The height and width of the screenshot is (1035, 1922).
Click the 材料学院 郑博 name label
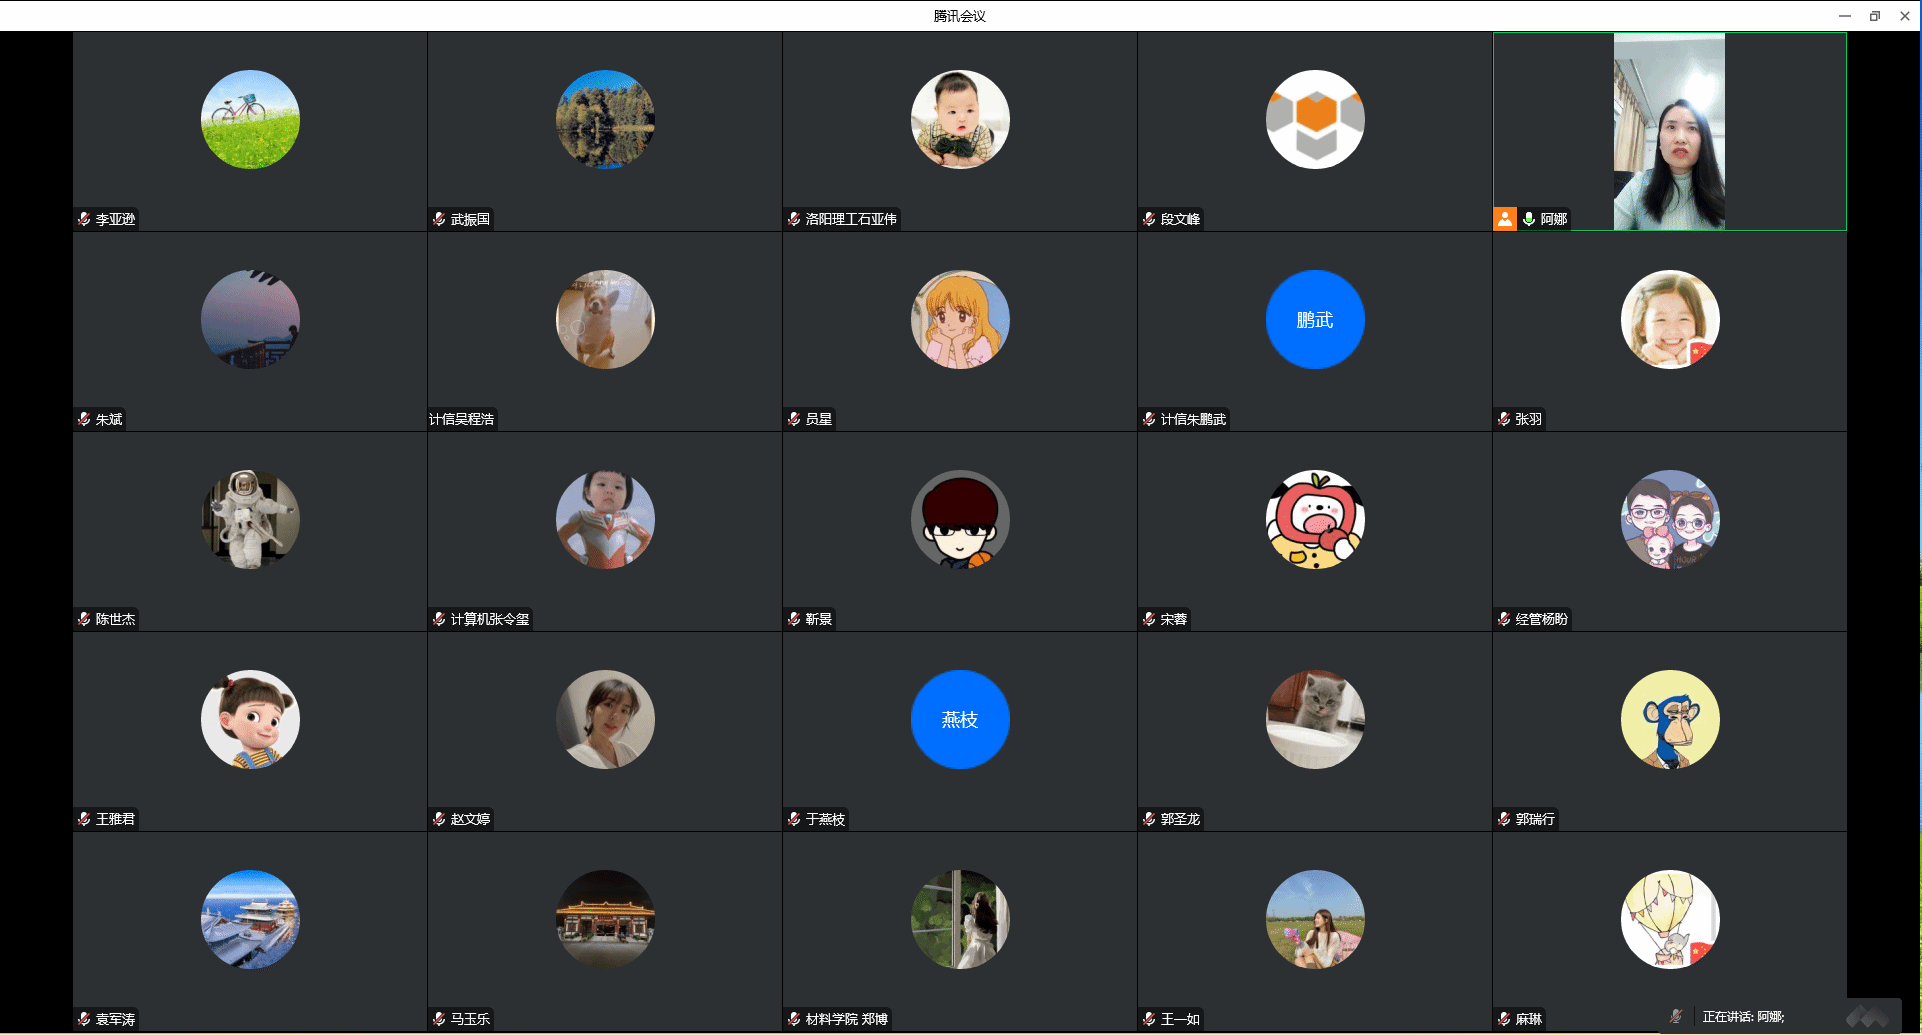[x=846, y=1019]
